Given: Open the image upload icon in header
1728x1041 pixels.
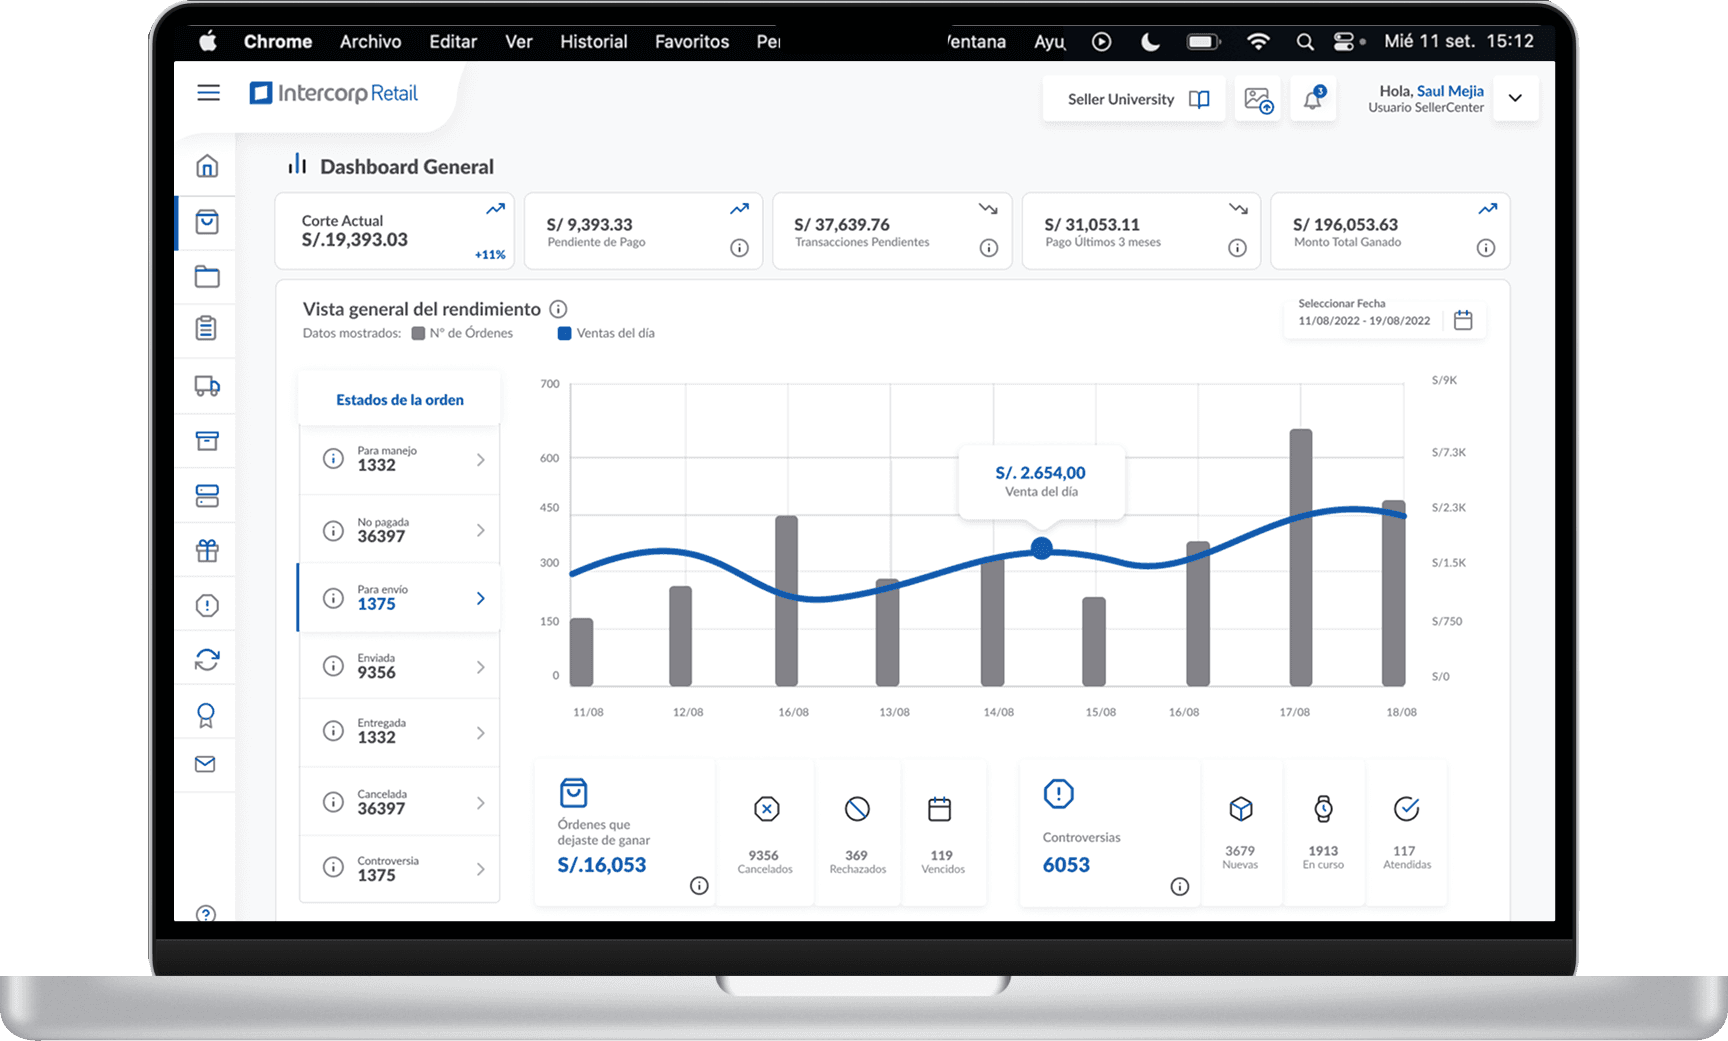Looking at the screenshot, I should point(1258,99).
